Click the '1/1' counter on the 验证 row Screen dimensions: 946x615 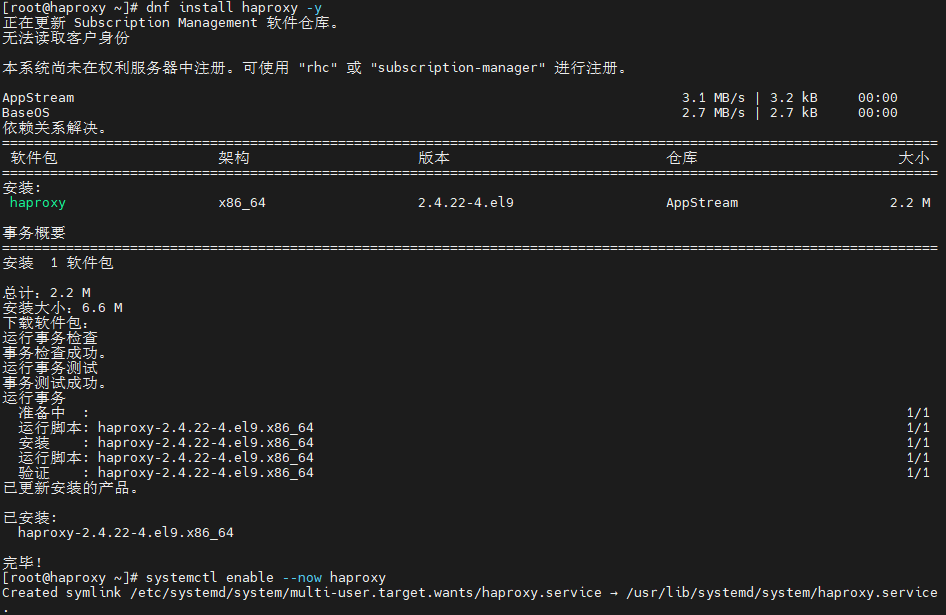pyautogui.click(x=918, y=473)
